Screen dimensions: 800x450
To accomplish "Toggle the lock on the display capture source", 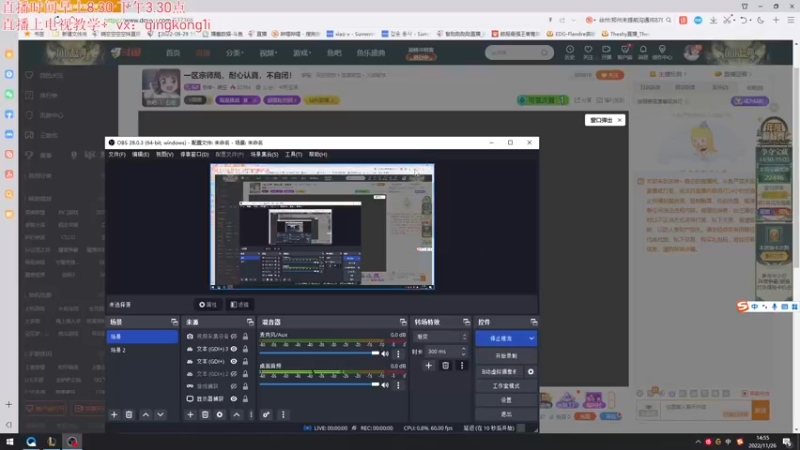I will [x=245, y=399].
